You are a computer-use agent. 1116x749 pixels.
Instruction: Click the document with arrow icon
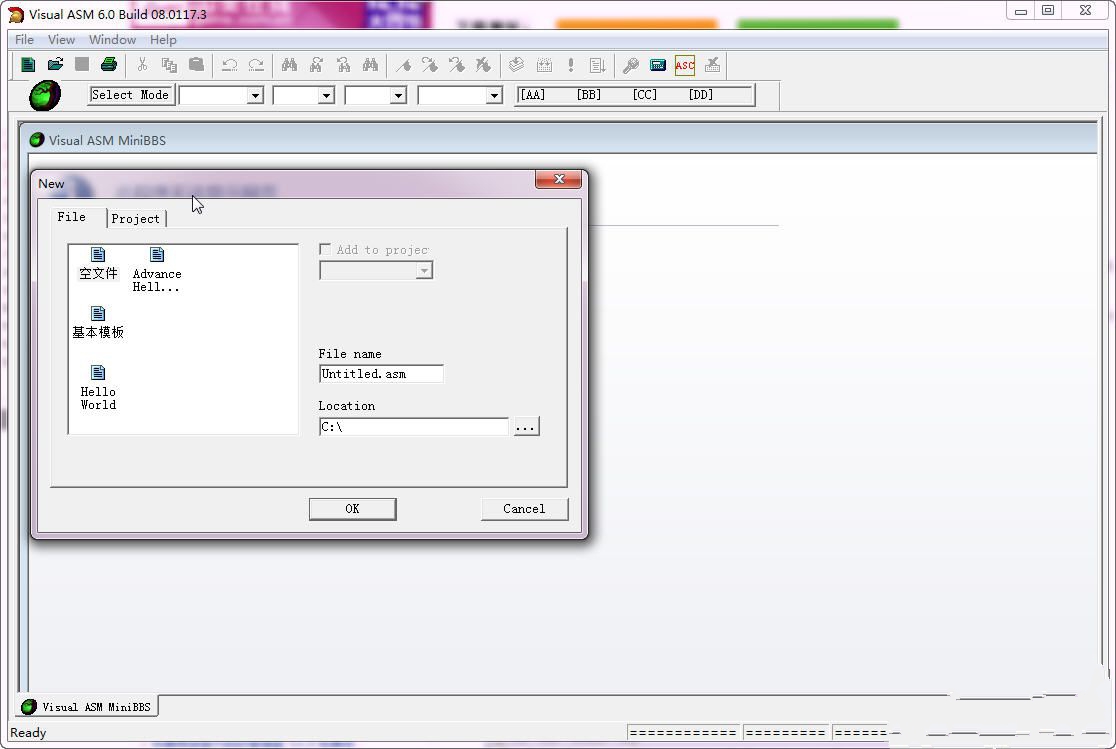598,65
